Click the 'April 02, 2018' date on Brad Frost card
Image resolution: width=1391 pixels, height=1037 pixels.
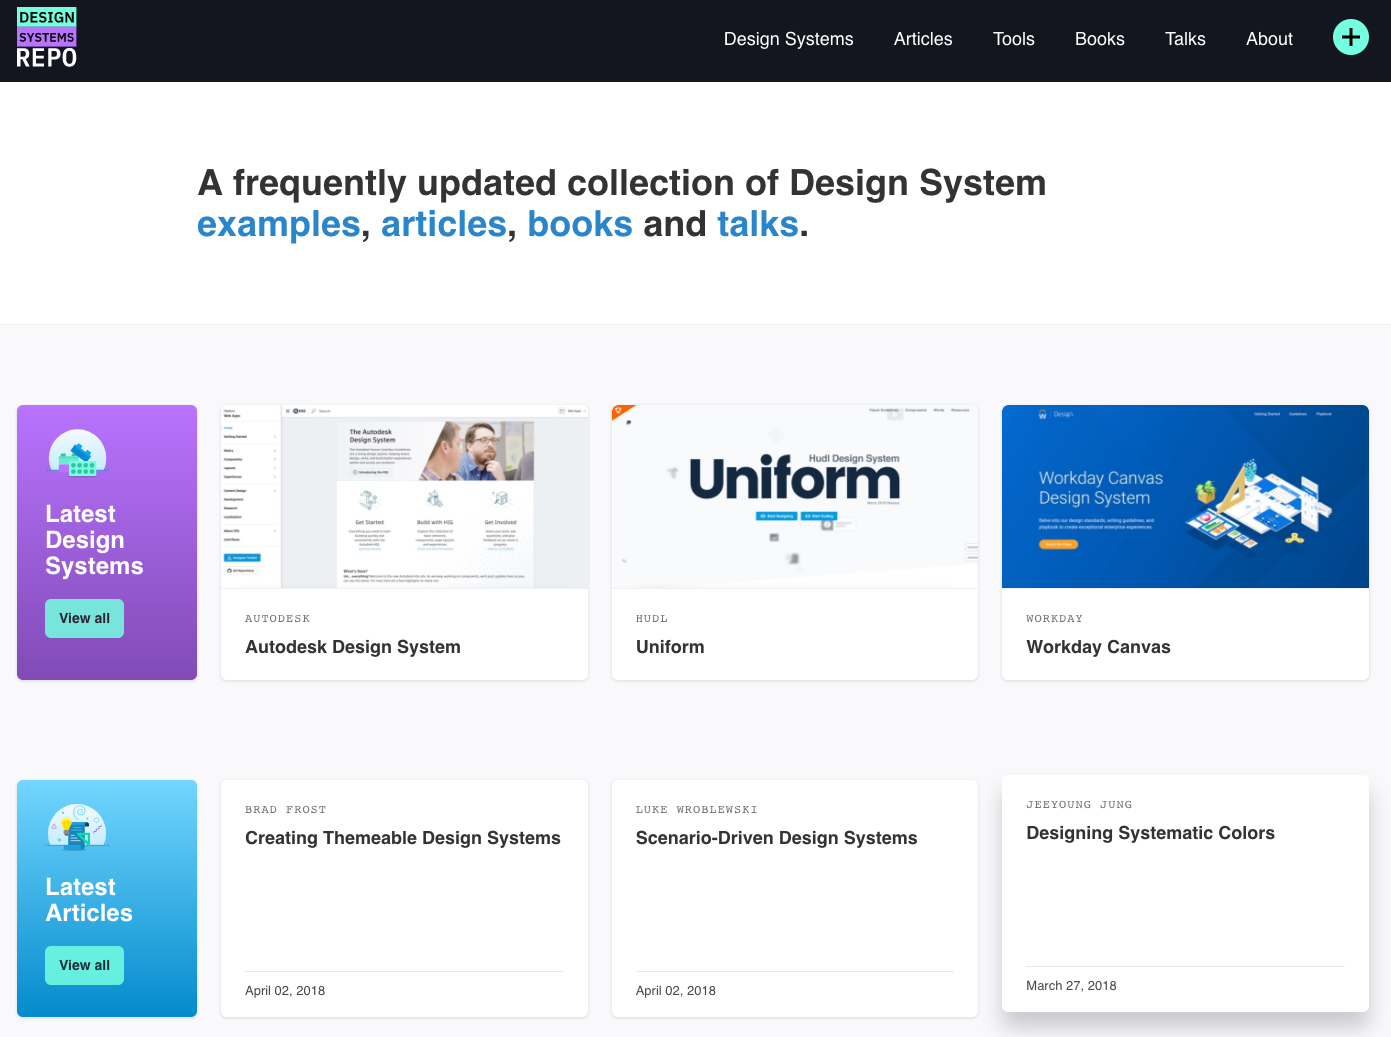coord(285,991)
